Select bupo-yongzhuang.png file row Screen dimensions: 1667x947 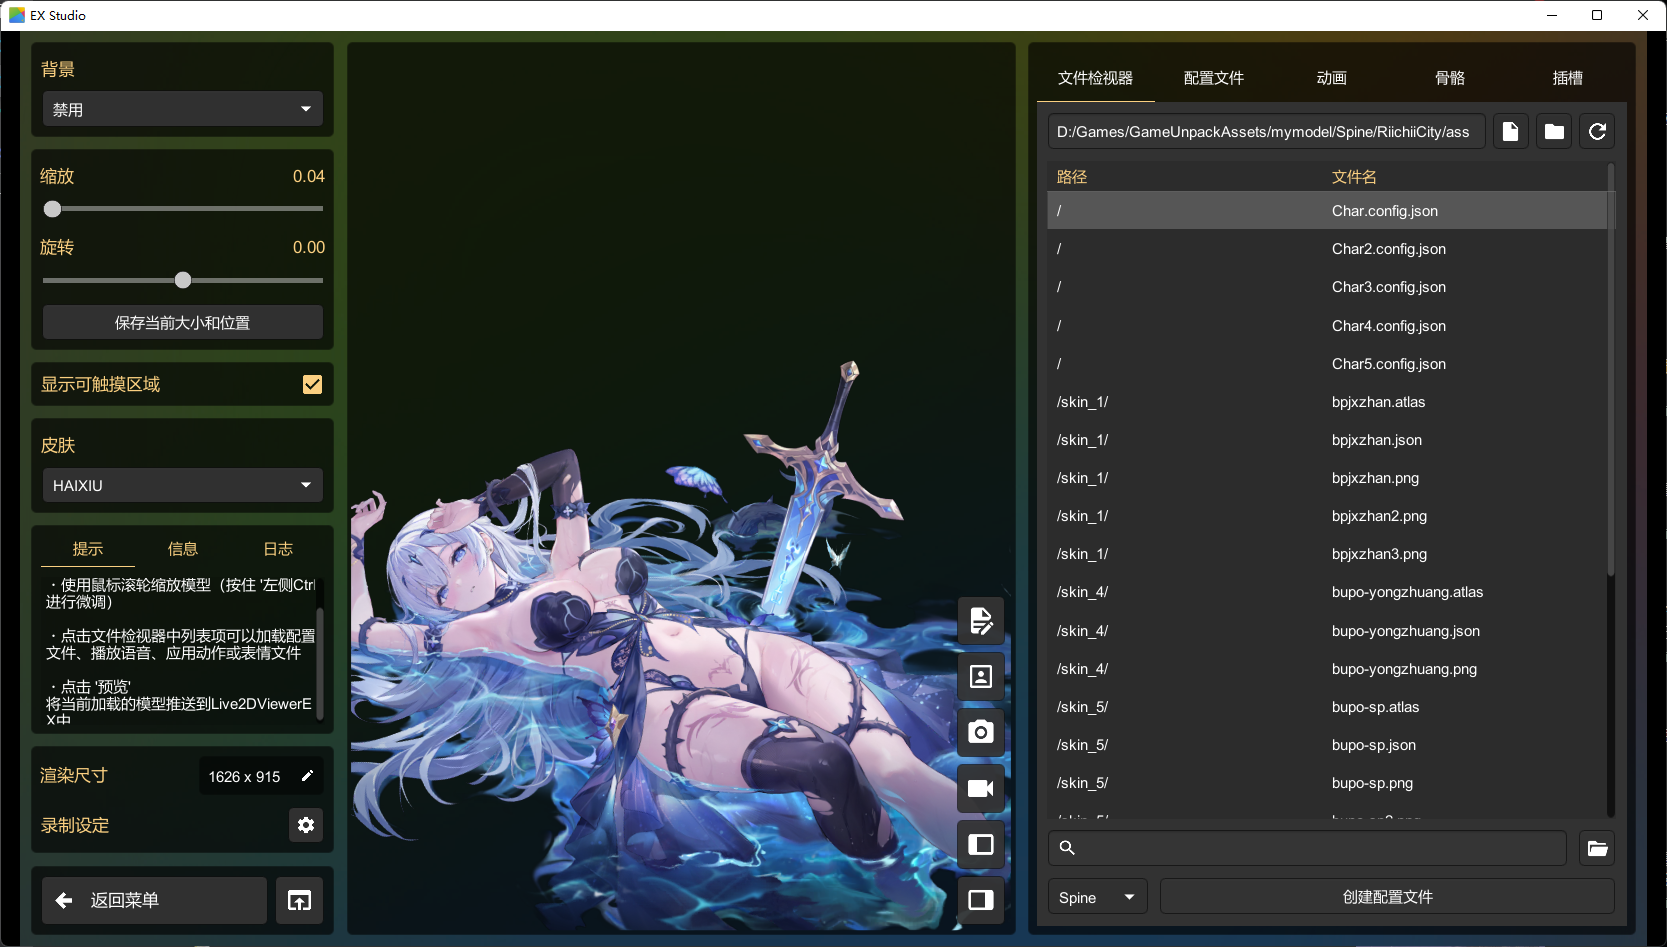coord(1327,669)
